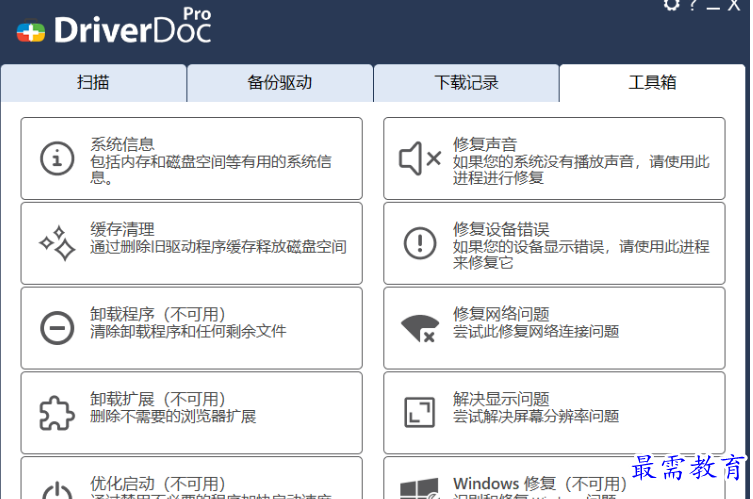The width and height of the screenshot is (753, 499).
Task: Select the 工具箱 tab
Action: pos(652,83)
